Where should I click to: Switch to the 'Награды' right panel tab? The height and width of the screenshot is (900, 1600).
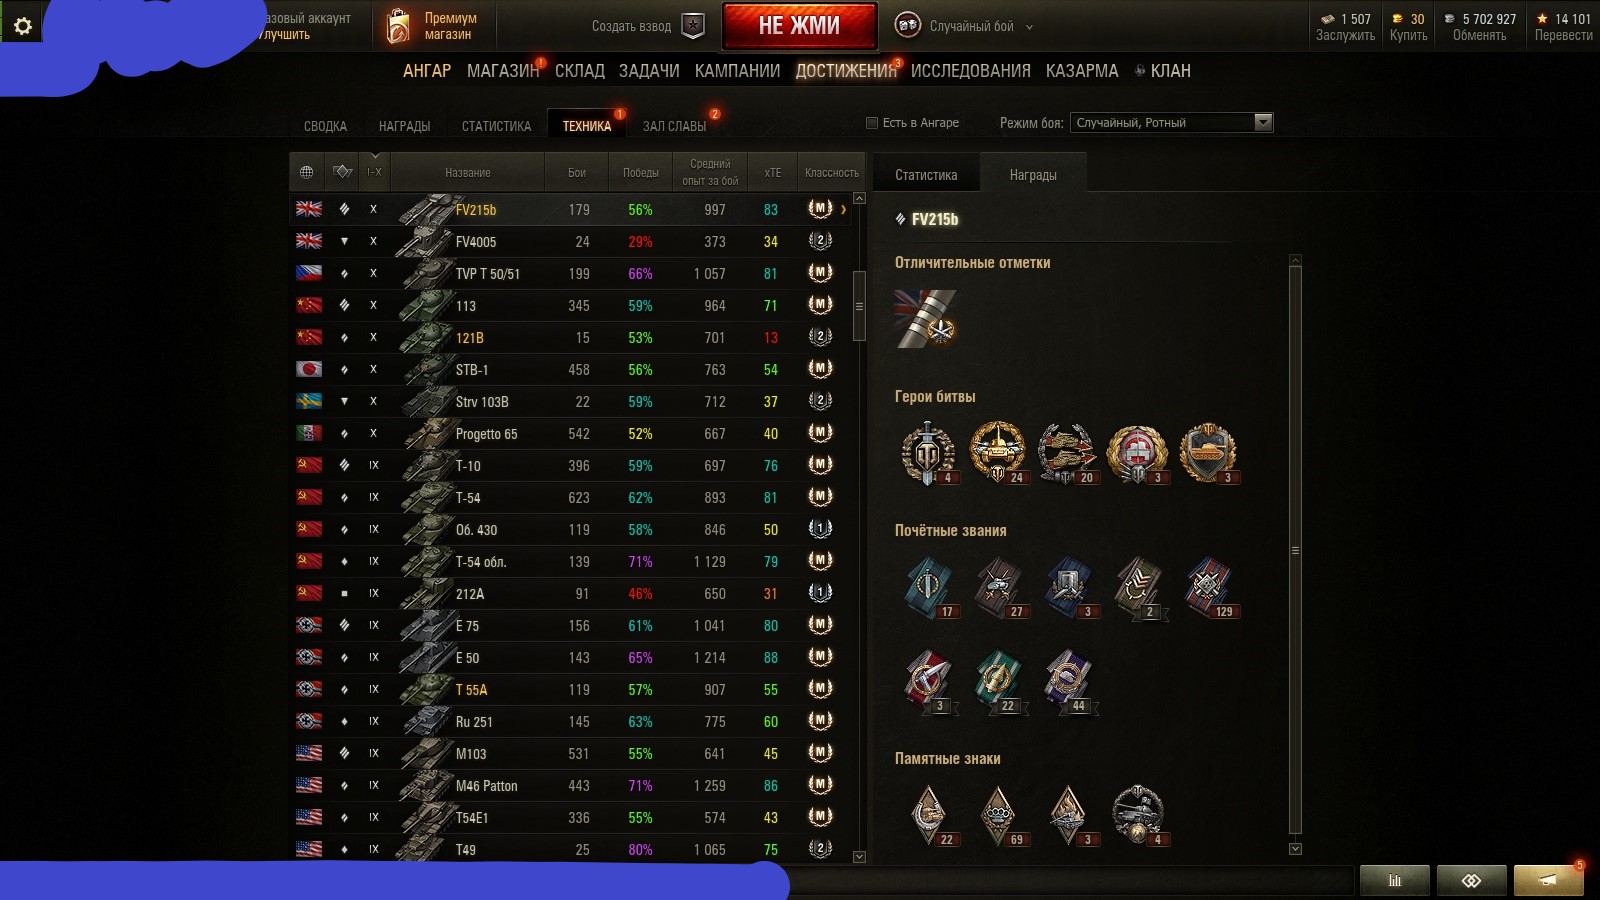point(1033,174)
